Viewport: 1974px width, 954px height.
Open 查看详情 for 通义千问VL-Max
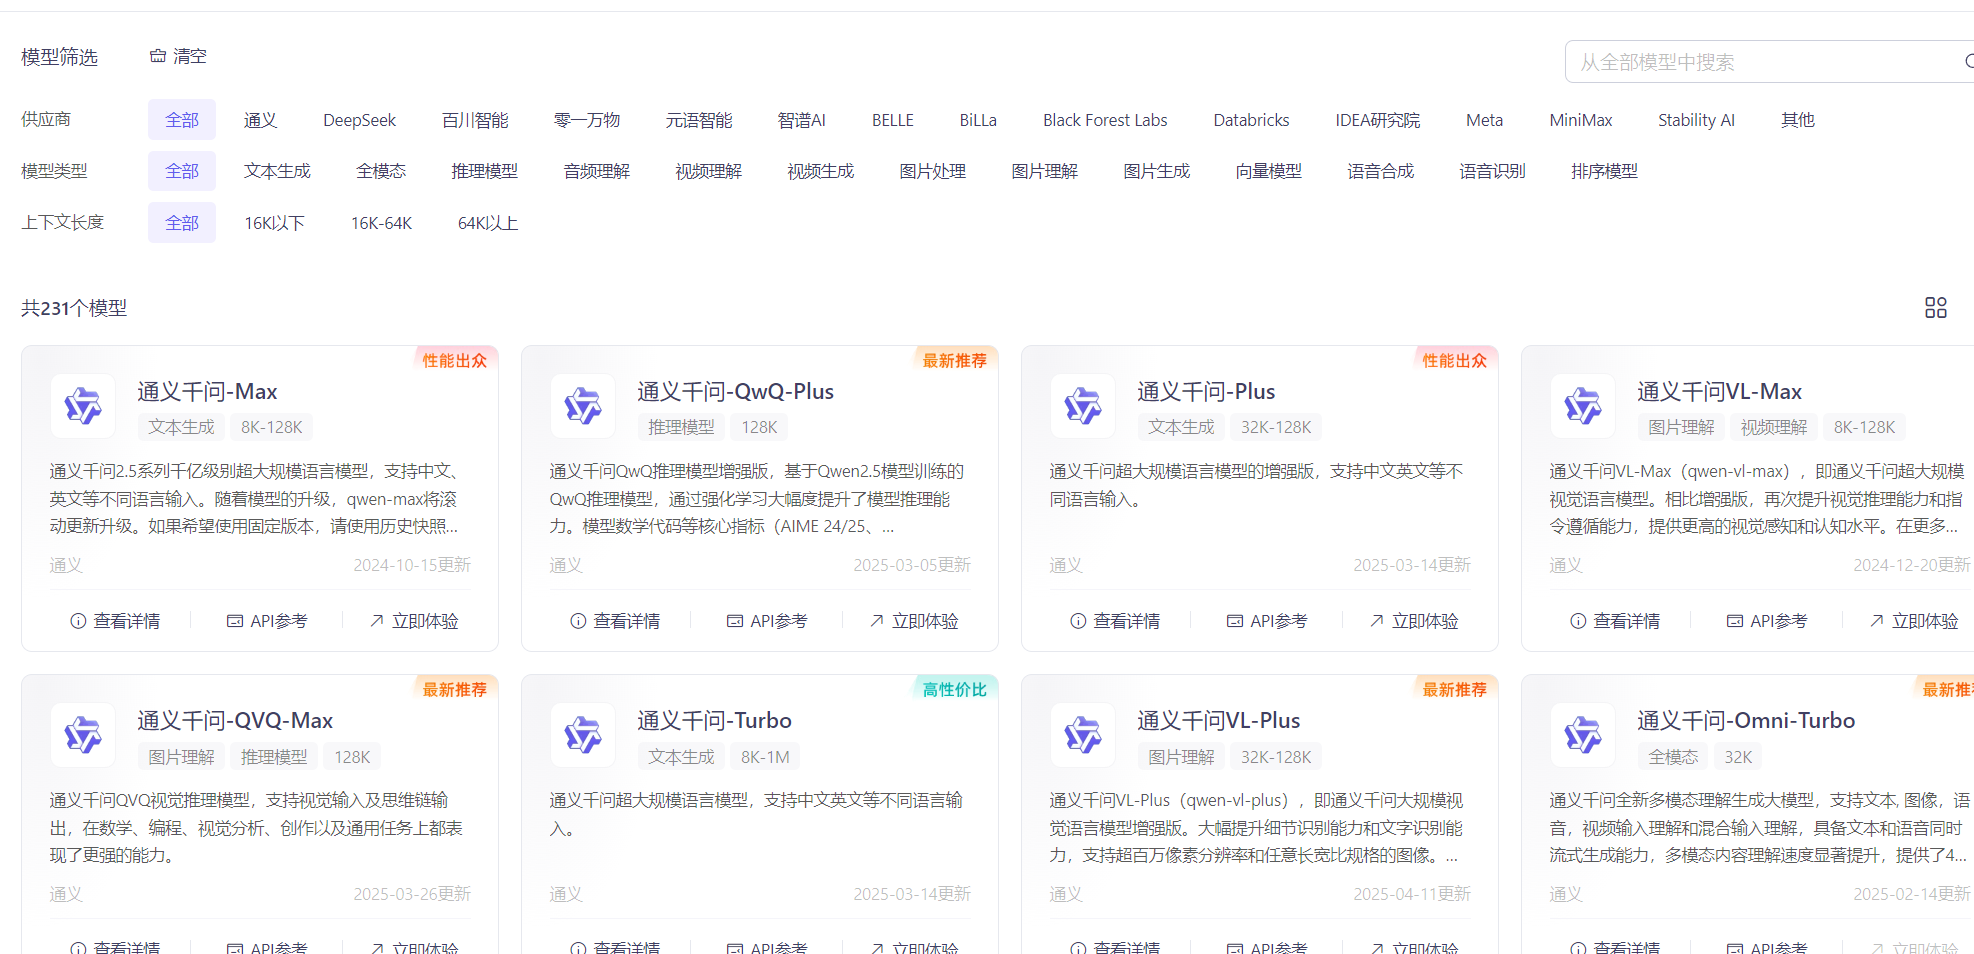pos(1615,621)
